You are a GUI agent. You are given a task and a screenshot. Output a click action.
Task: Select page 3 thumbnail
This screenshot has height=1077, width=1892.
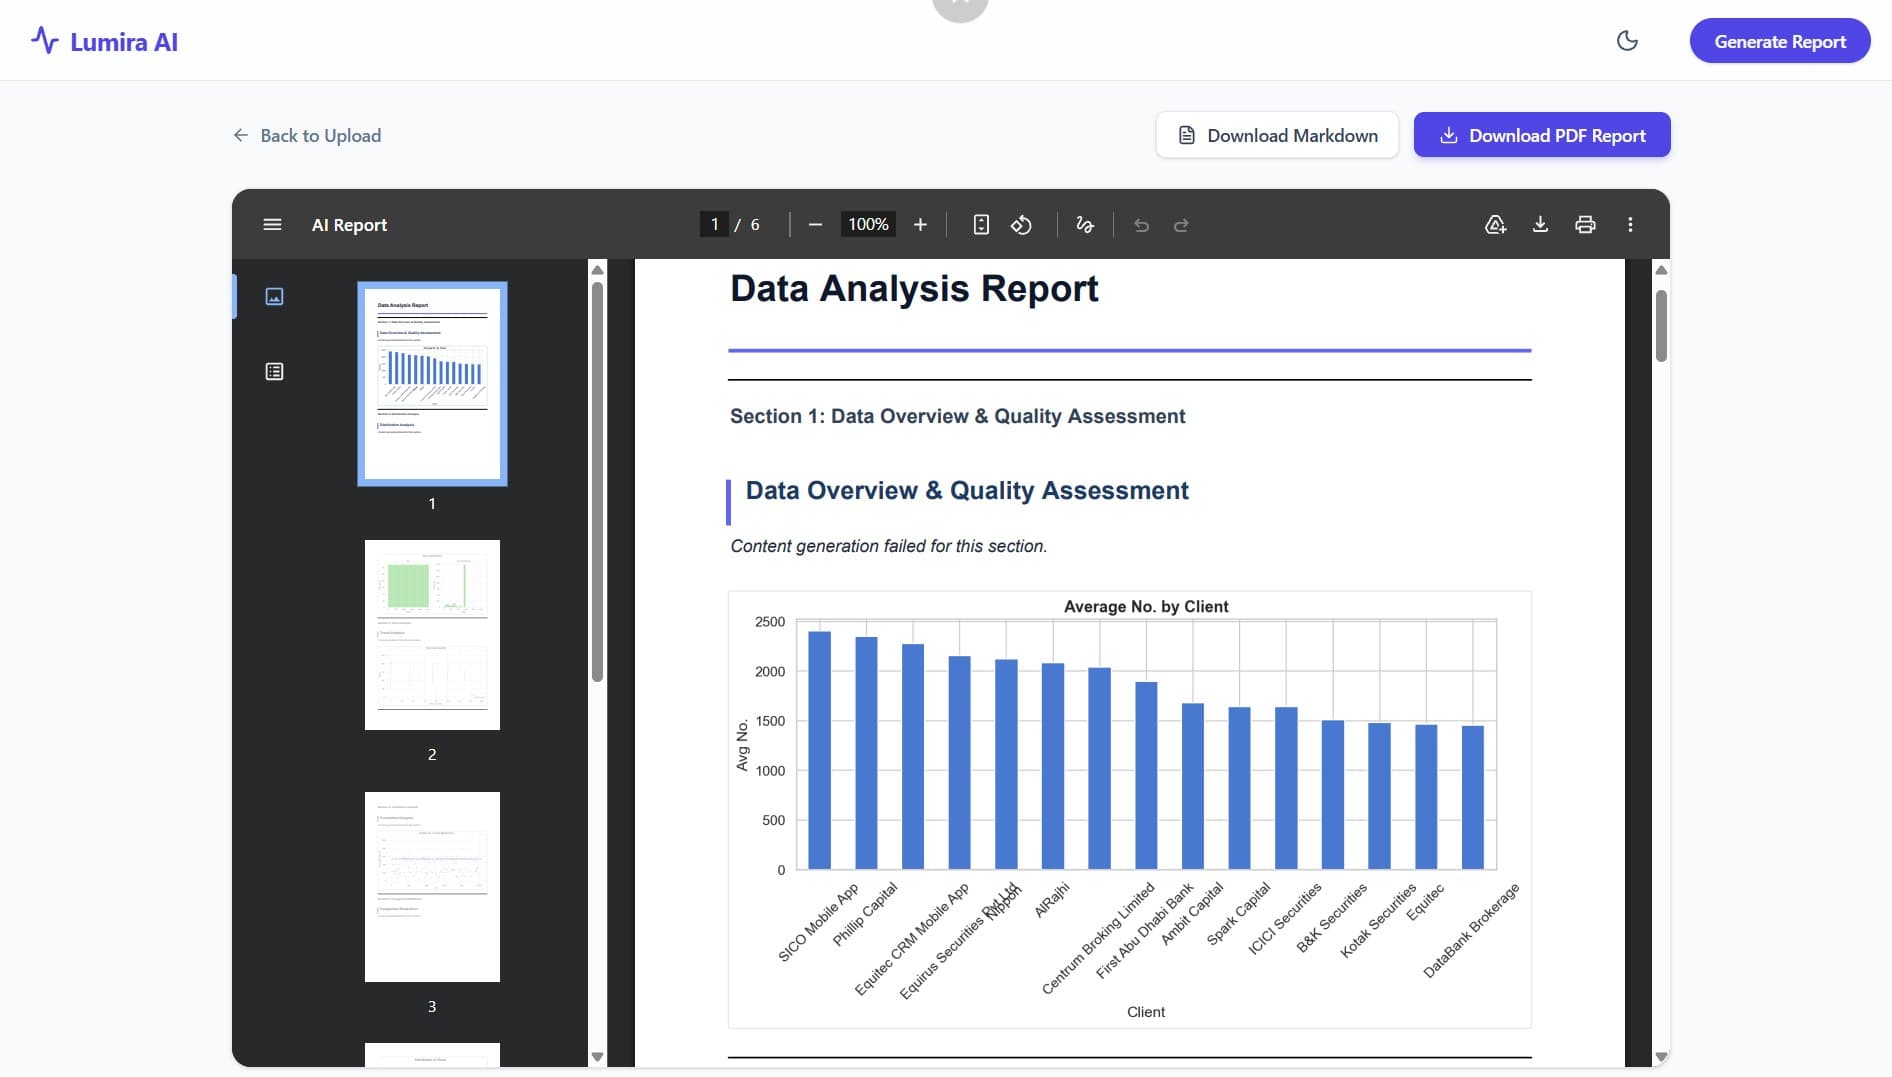coord(432,887)
